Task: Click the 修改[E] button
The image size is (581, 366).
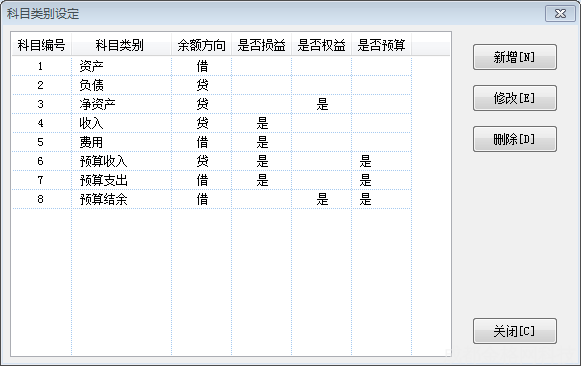Action: pos(514,98)
